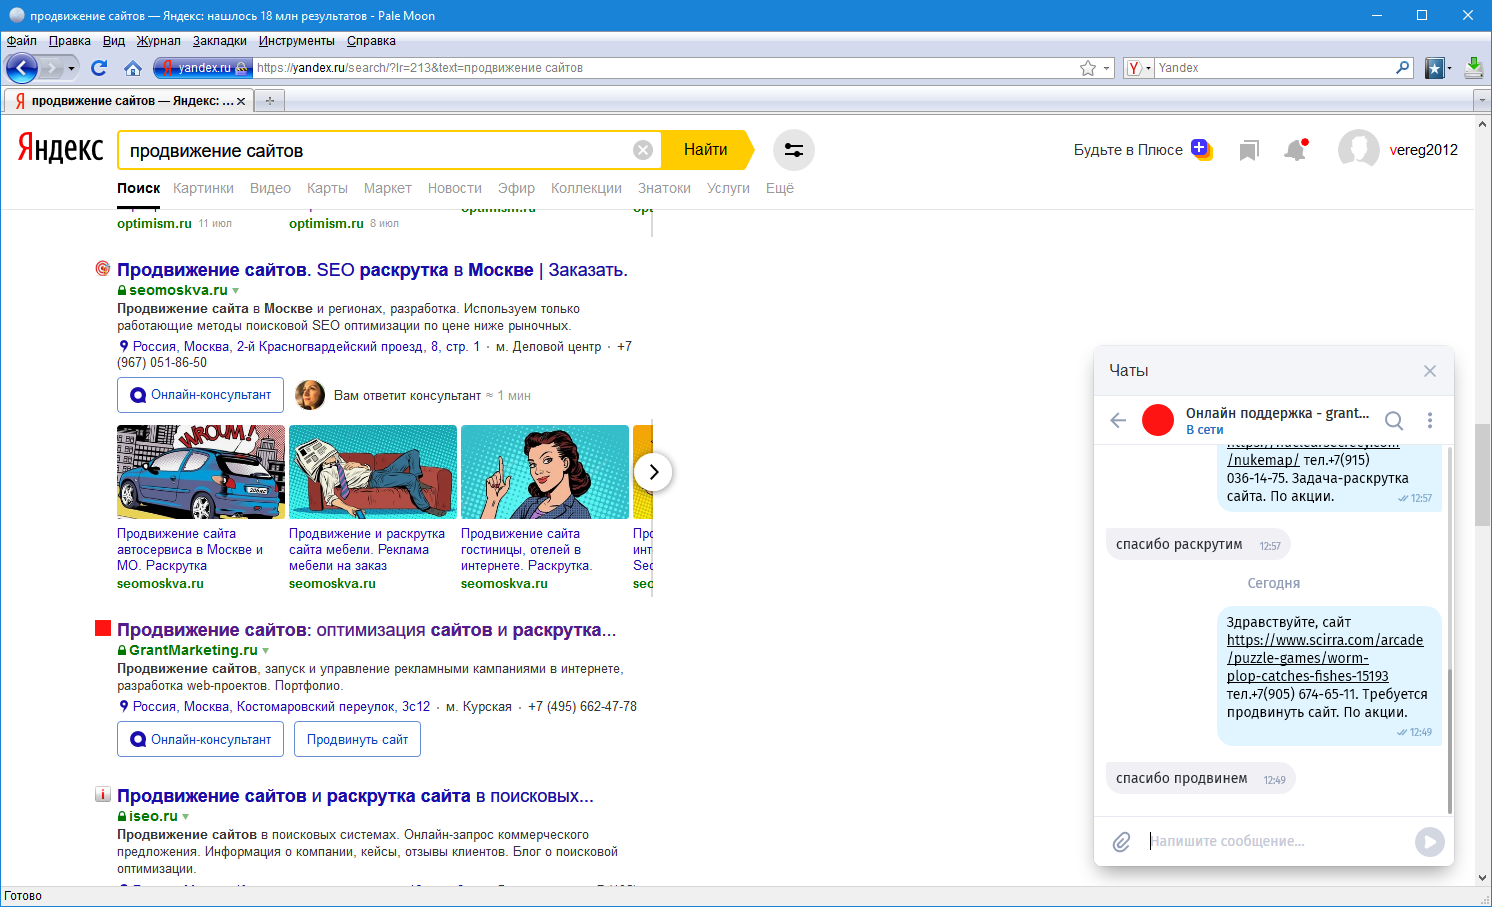Close the Чаты chat panel
1492x907 pixels.
click(x=1430, y=371)
